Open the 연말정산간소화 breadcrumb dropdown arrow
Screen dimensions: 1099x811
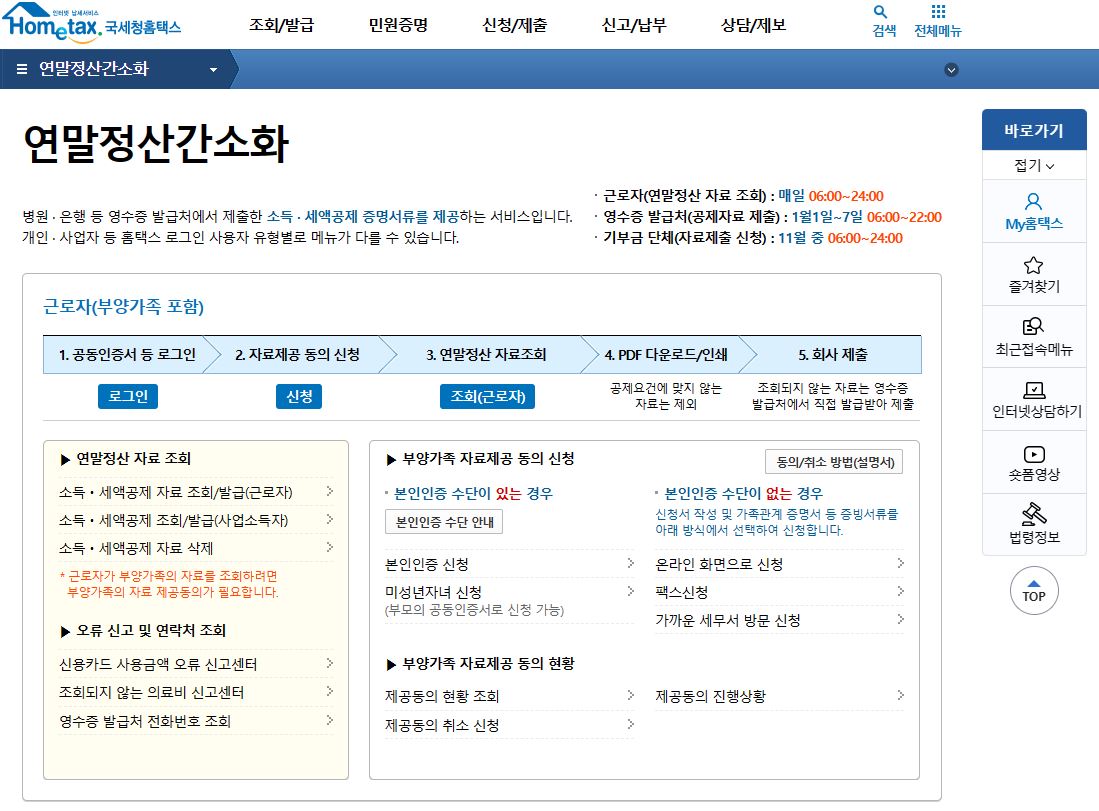(x=211, y=70)
